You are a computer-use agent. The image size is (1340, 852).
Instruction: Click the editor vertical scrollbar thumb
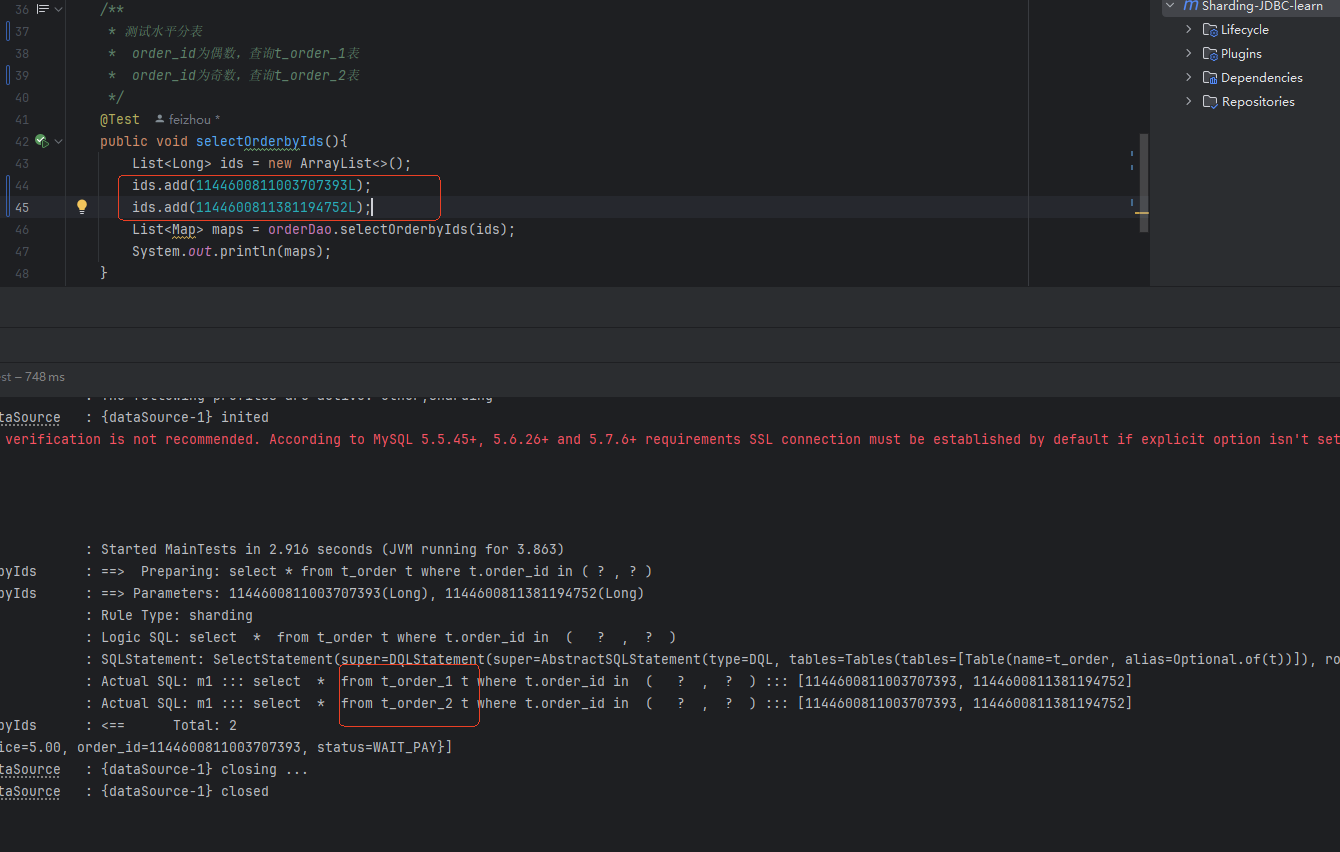1144,183
